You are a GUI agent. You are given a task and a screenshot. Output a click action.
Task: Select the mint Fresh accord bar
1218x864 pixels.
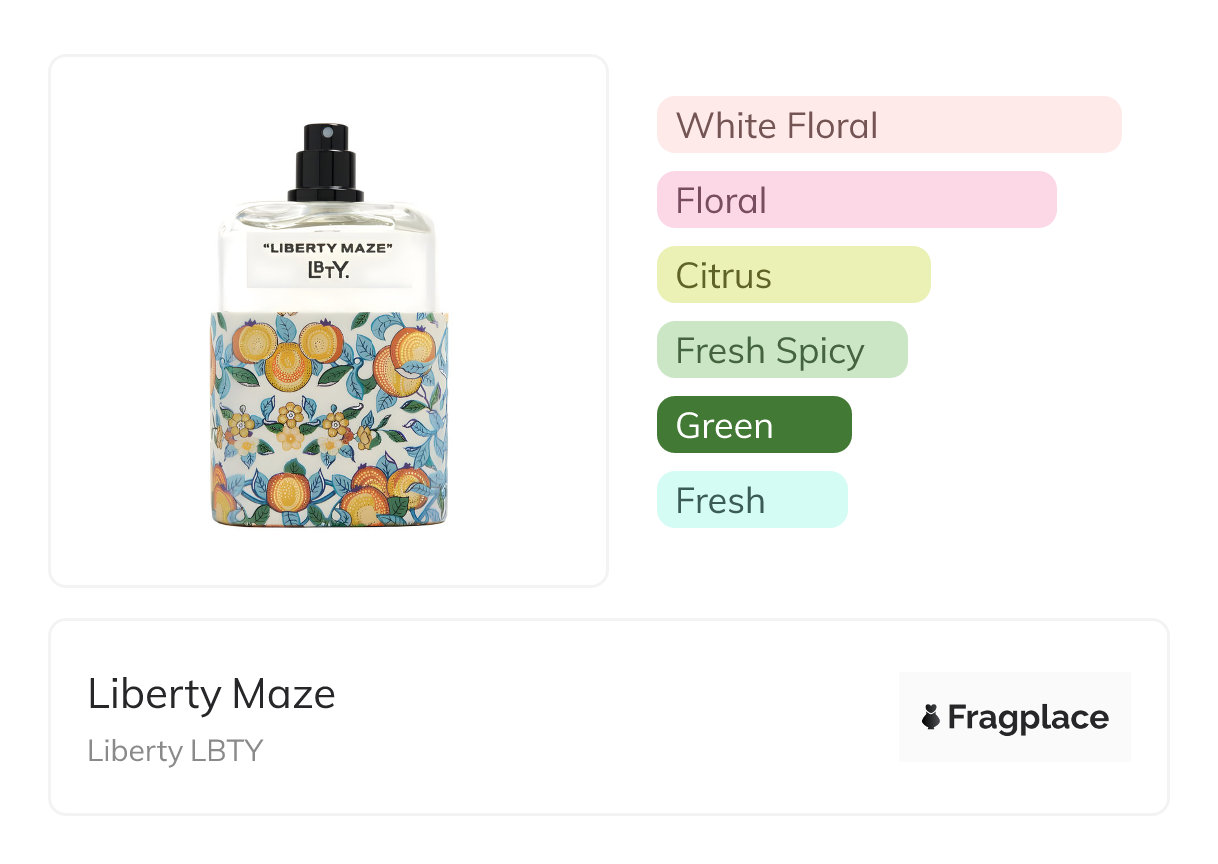click(751, 500)
